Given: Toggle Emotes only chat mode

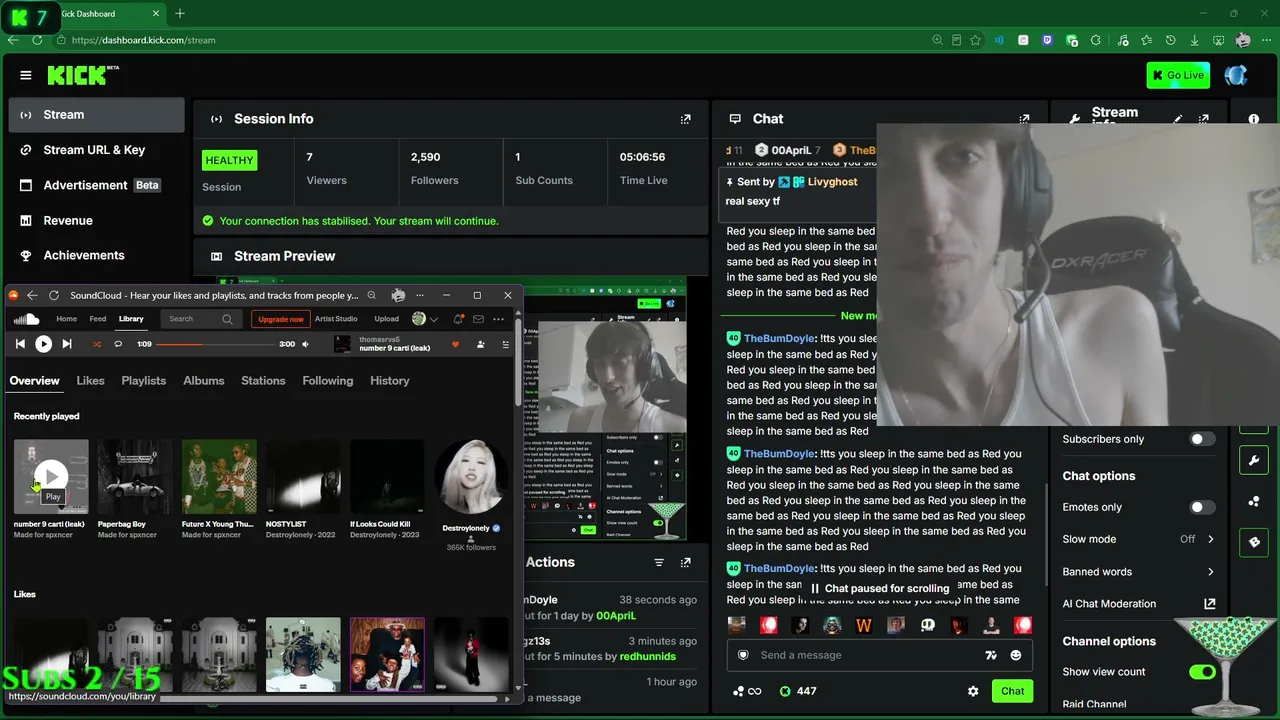Looking at the screenshot, I should pos(1202,507).
